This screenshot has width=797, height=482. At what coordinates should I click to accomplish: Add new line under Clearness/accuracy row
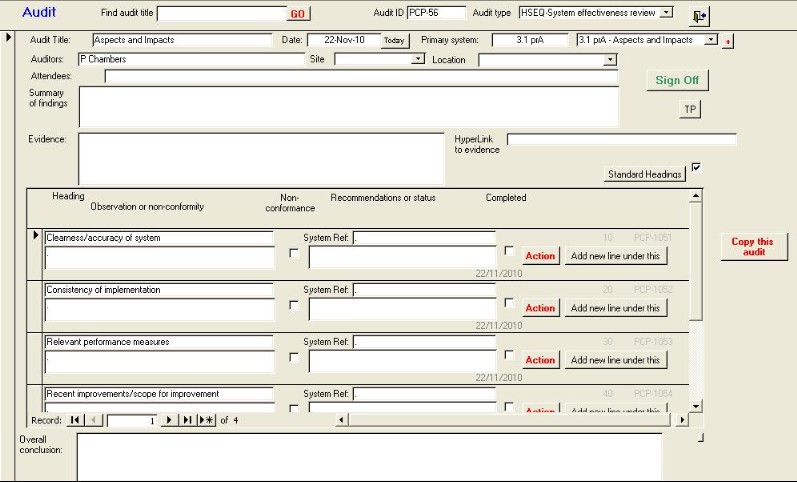tap(616, 256)
